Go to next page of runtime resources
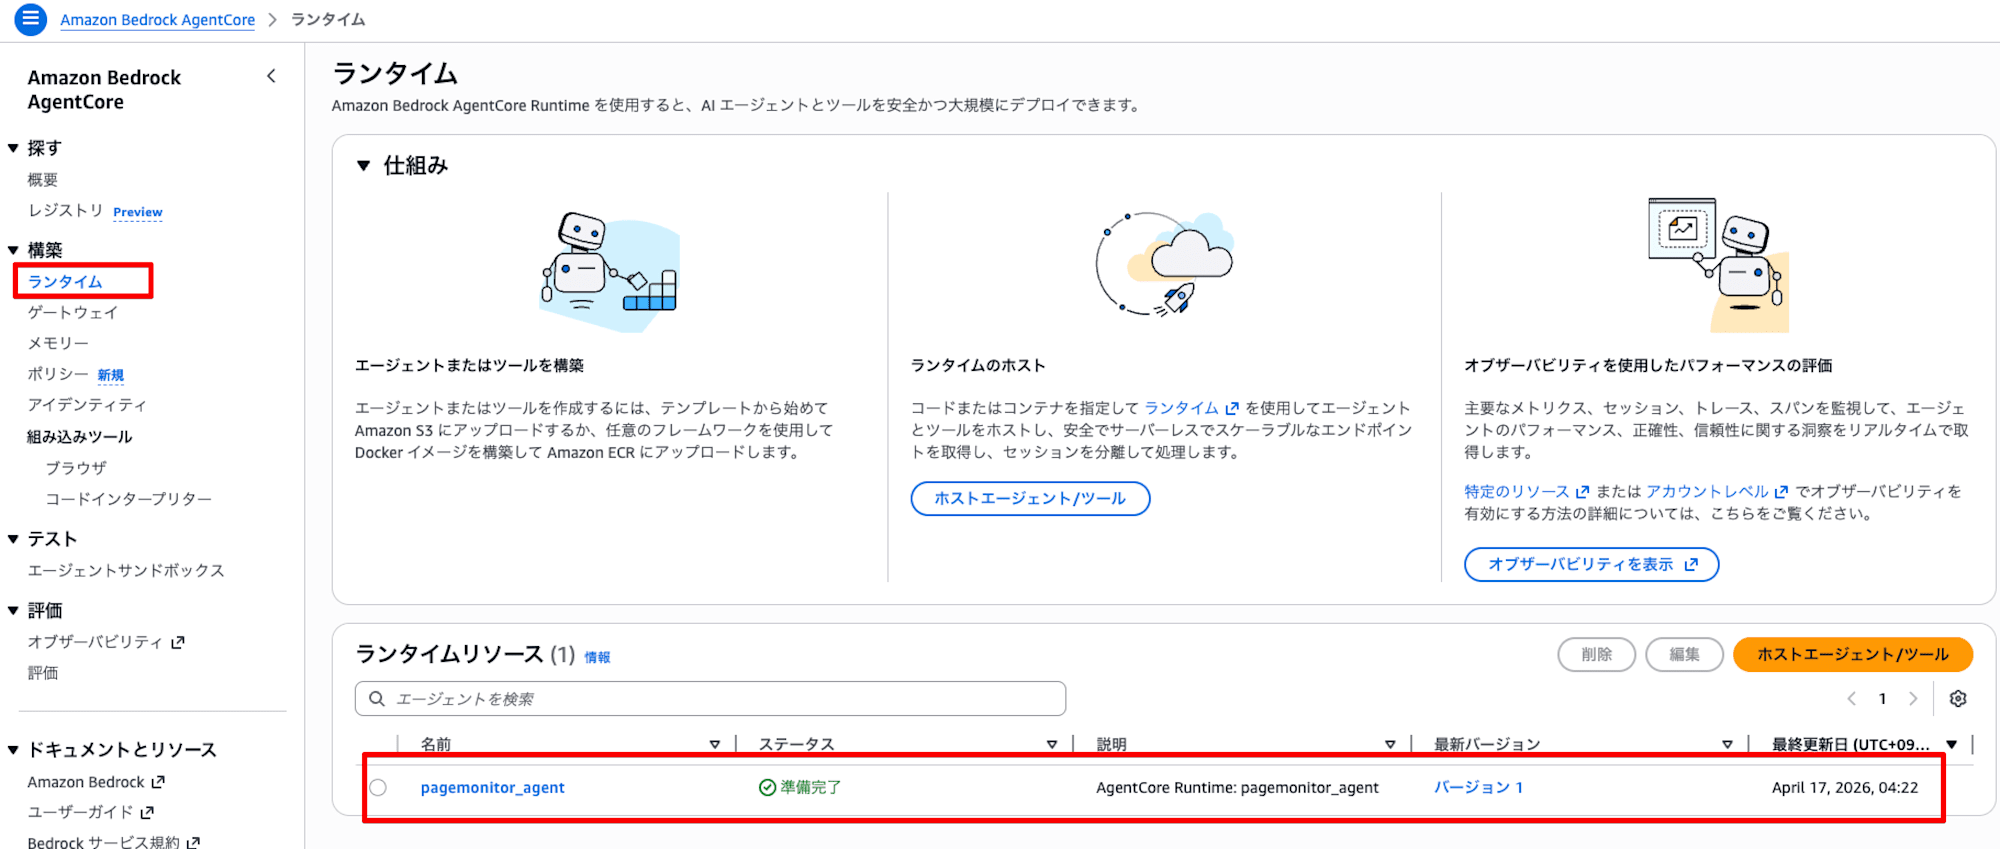Viewport: 2000px width, 849px height. coord(1913,699)
